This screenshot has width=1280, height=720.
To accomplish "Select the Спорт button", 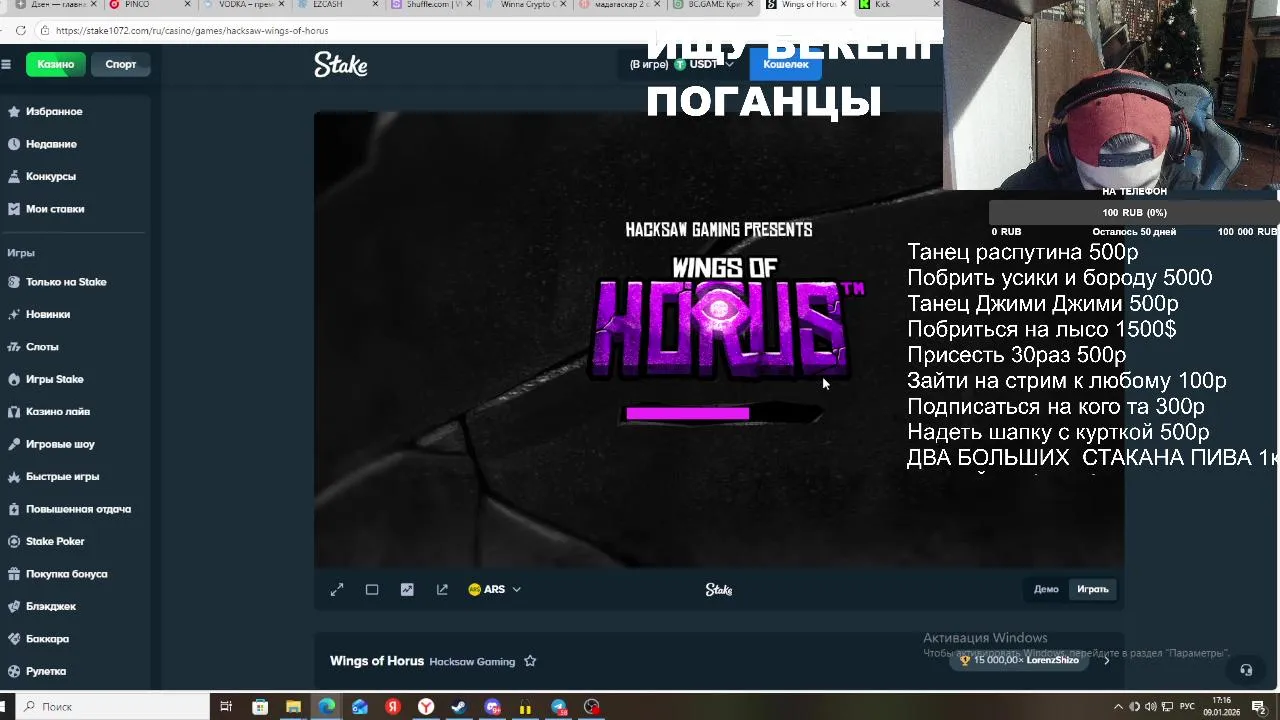I will point(121,64).
